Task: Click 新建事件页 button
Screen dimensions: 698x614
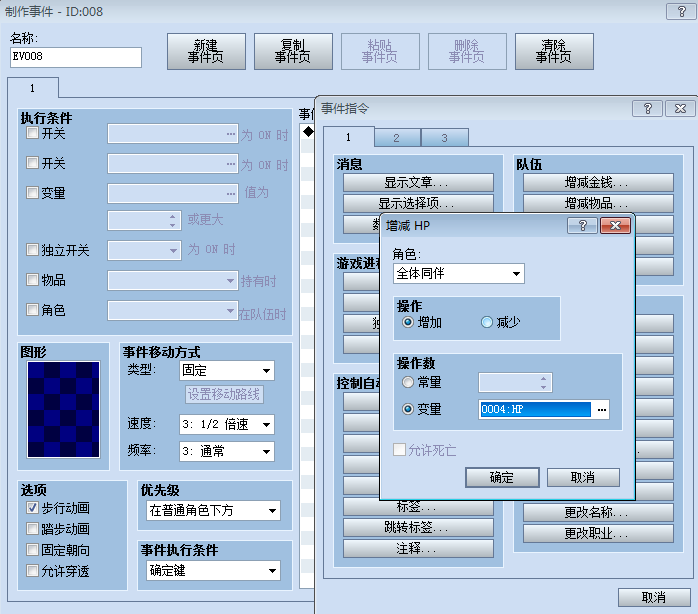Action: pyautogui.click(x=206, y=51)
